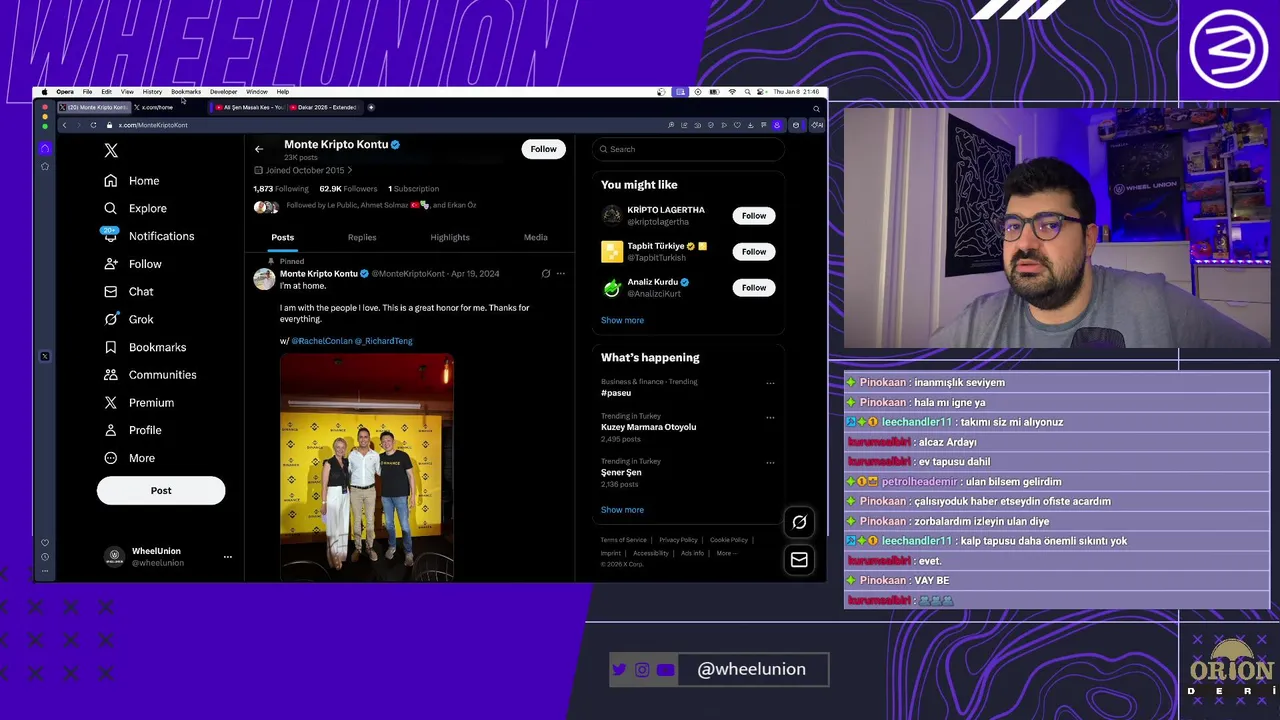Click the Apple menu icon
This screenshot has height=720, width=1280.
44,92
